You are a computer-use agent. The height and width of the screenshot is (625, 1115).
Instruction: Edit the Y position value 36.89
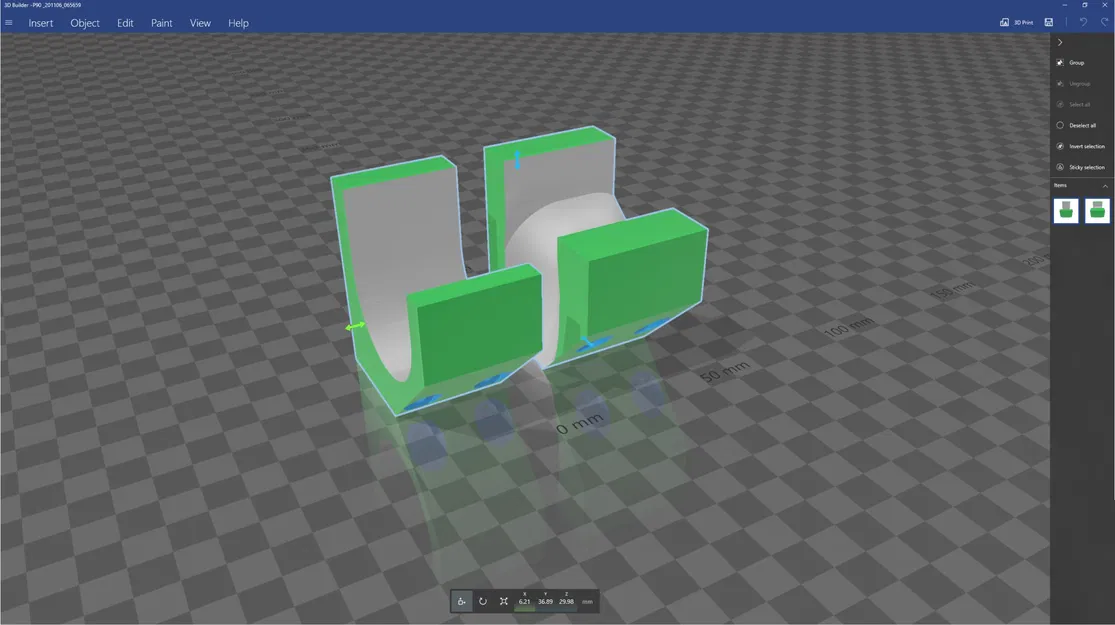545,602
